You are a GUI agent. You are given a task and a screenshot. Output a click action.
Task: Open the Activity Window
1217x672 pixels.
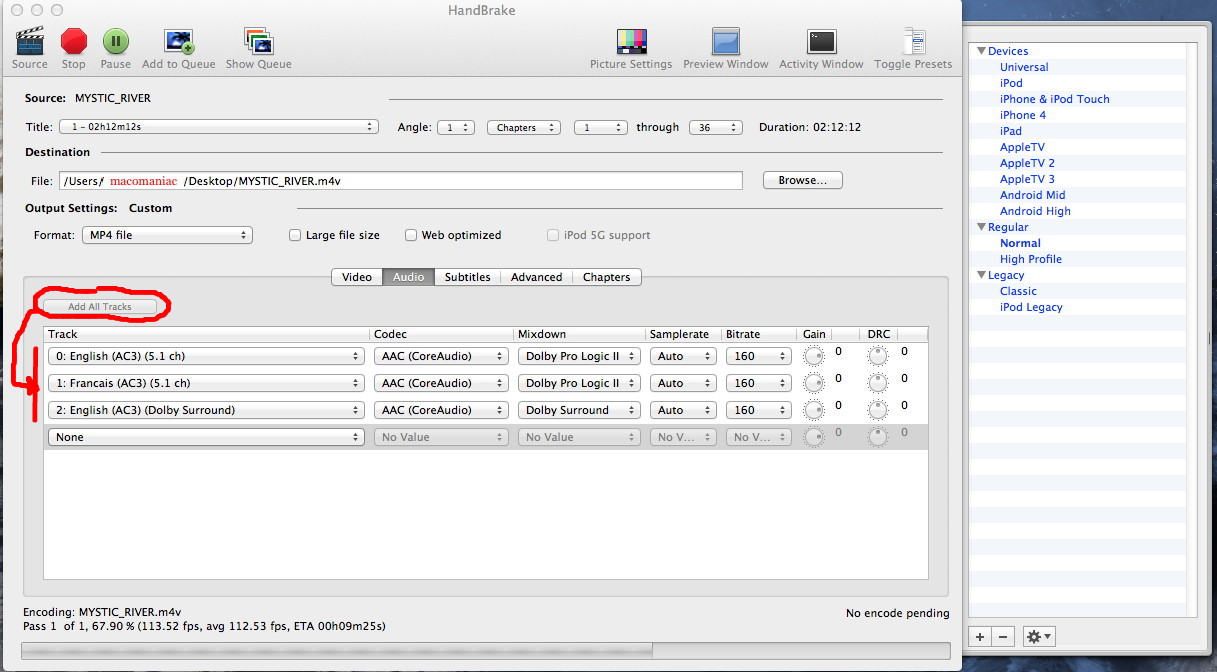(x=821, y=41)
